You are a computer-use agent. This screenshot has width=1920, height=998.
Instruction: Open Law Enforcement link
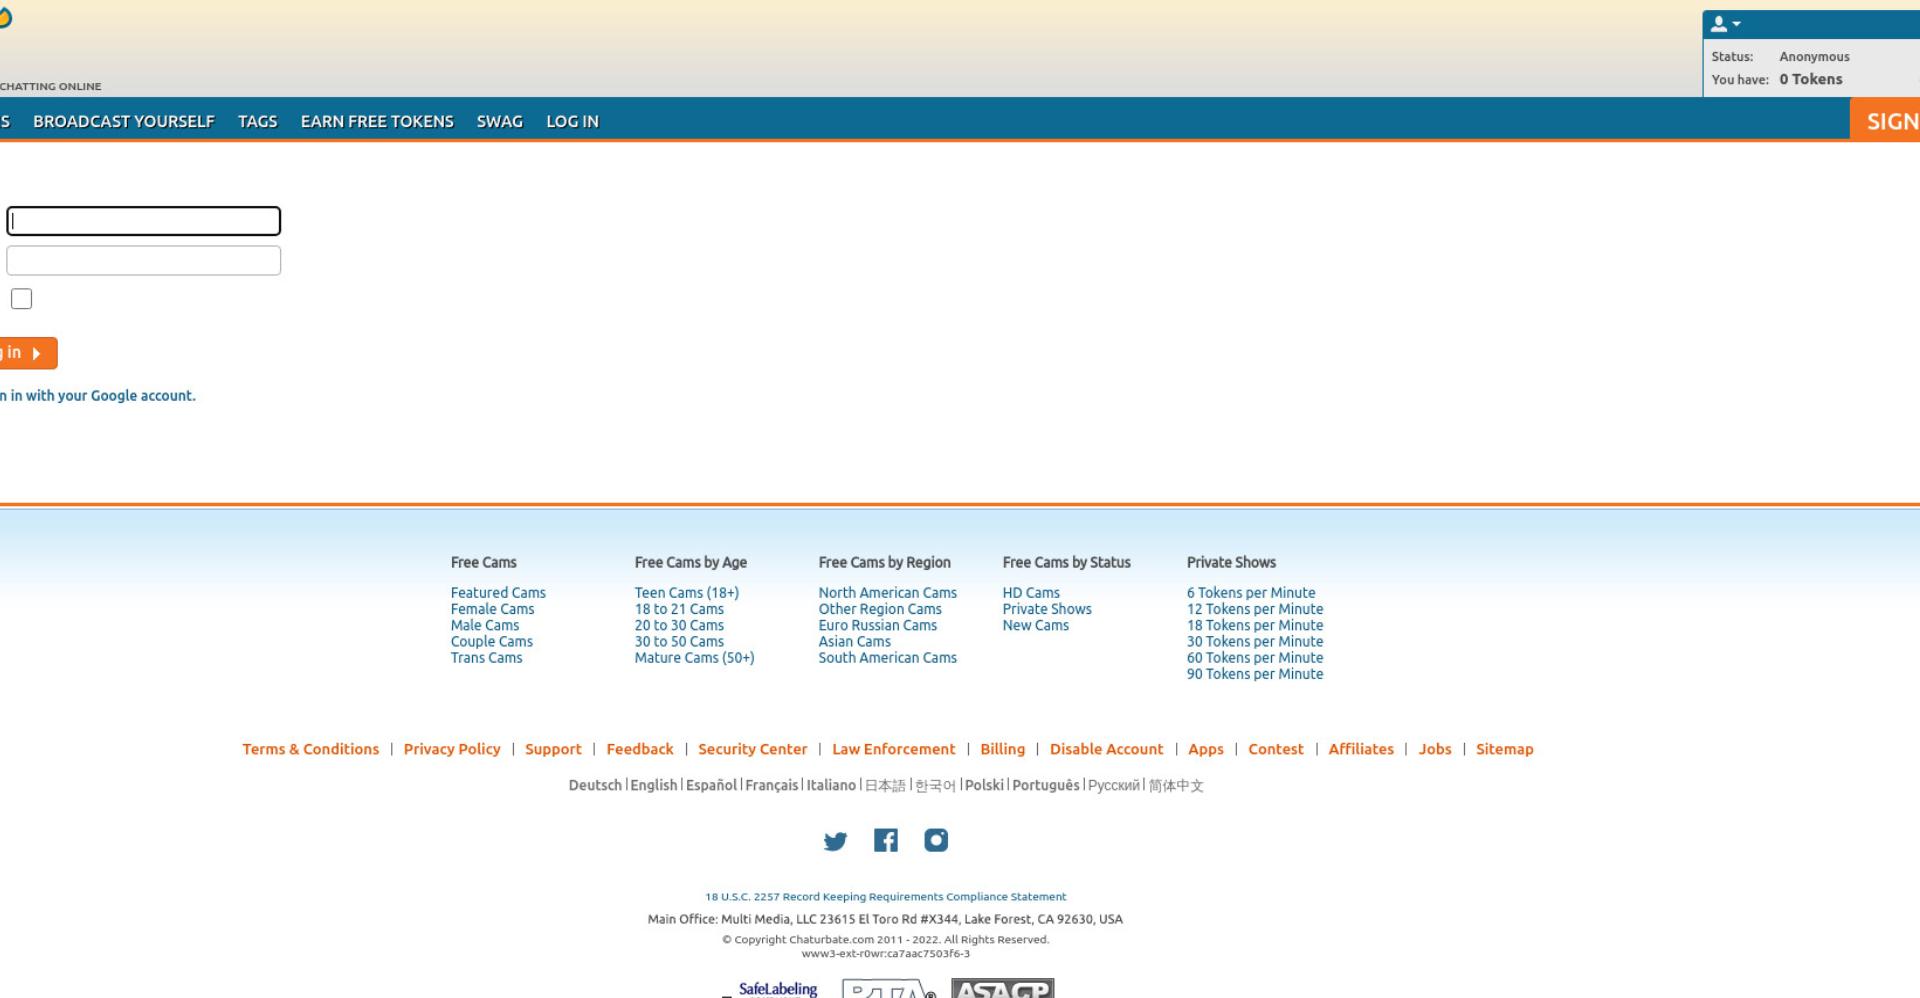[894, 749]
